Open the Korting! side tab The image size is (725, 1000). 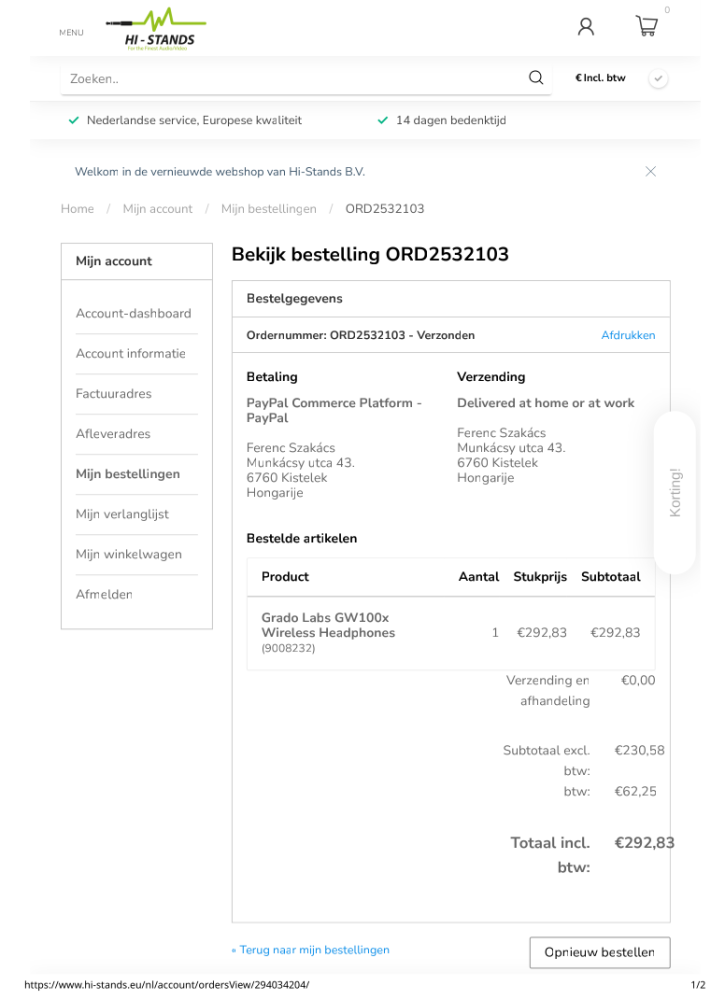click(675, 492)
